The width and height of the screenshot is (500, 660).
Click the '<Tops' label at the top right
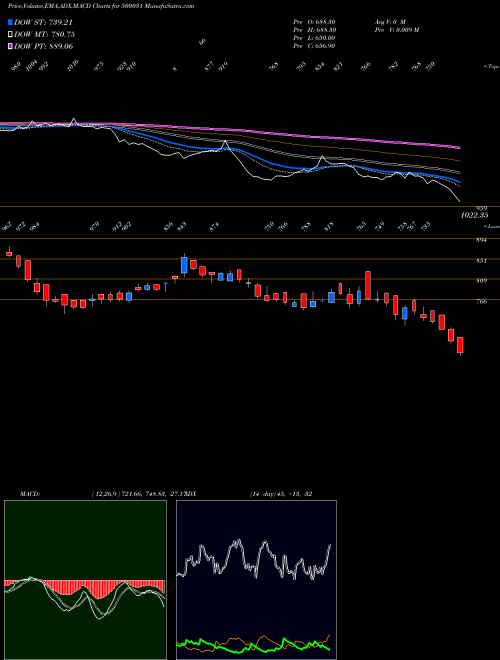click(x=491, y=67)
